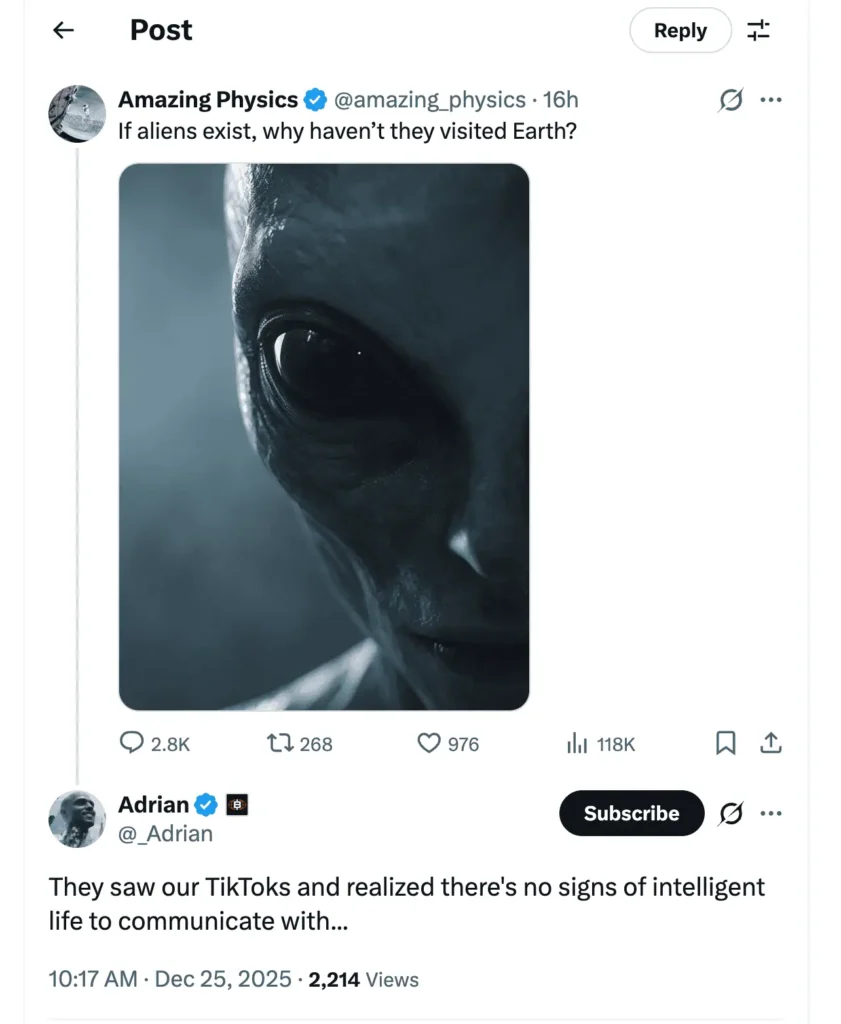Open the timeline settings sliders icon
841x1024 pixels.
(x=759, y=30)
